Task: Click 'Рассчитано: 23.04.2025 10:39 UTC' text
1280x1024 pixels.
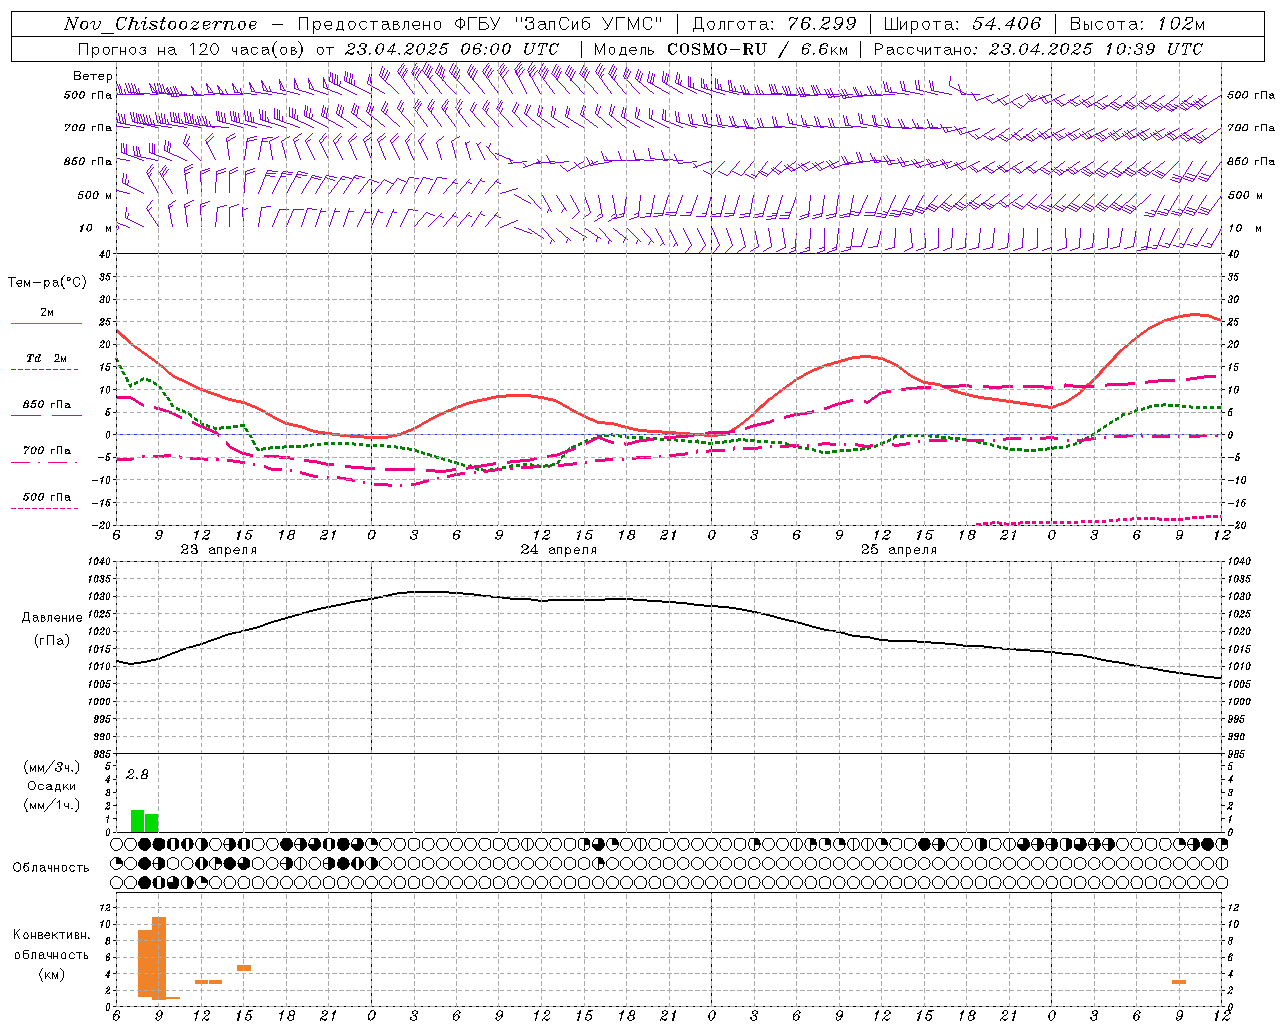Action: point(1038,49)
